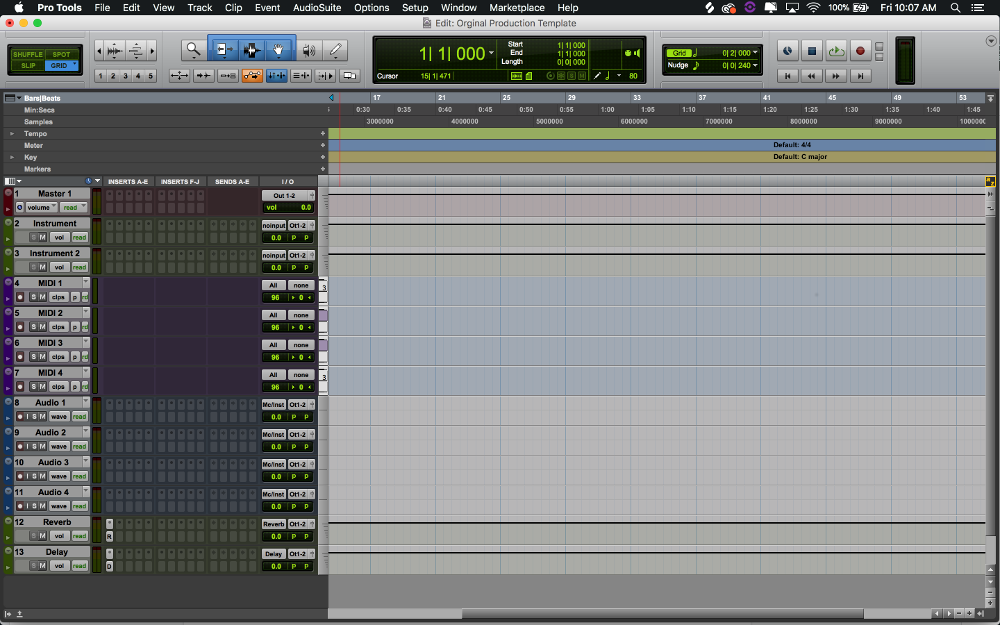The height and width of the screenshot is (625, 1000).
Task: Expand the Key ruler
Action: point(11,158)
